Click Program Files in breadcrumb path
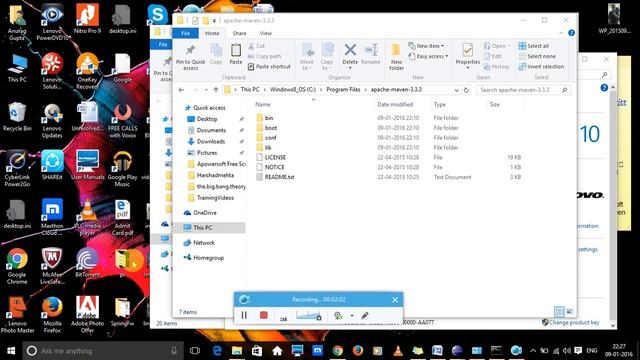Image resolution: width=640 pixels, height=360 pixels. coord(343,90)
